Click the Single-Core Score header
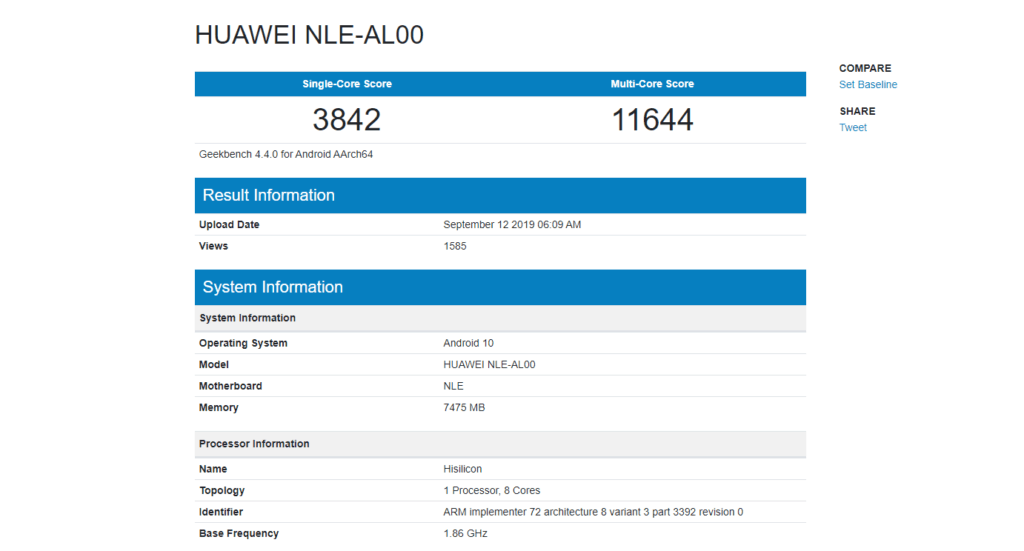This screenshot has height=551, width=1024. pyautogui.click(x=347, y=84)
